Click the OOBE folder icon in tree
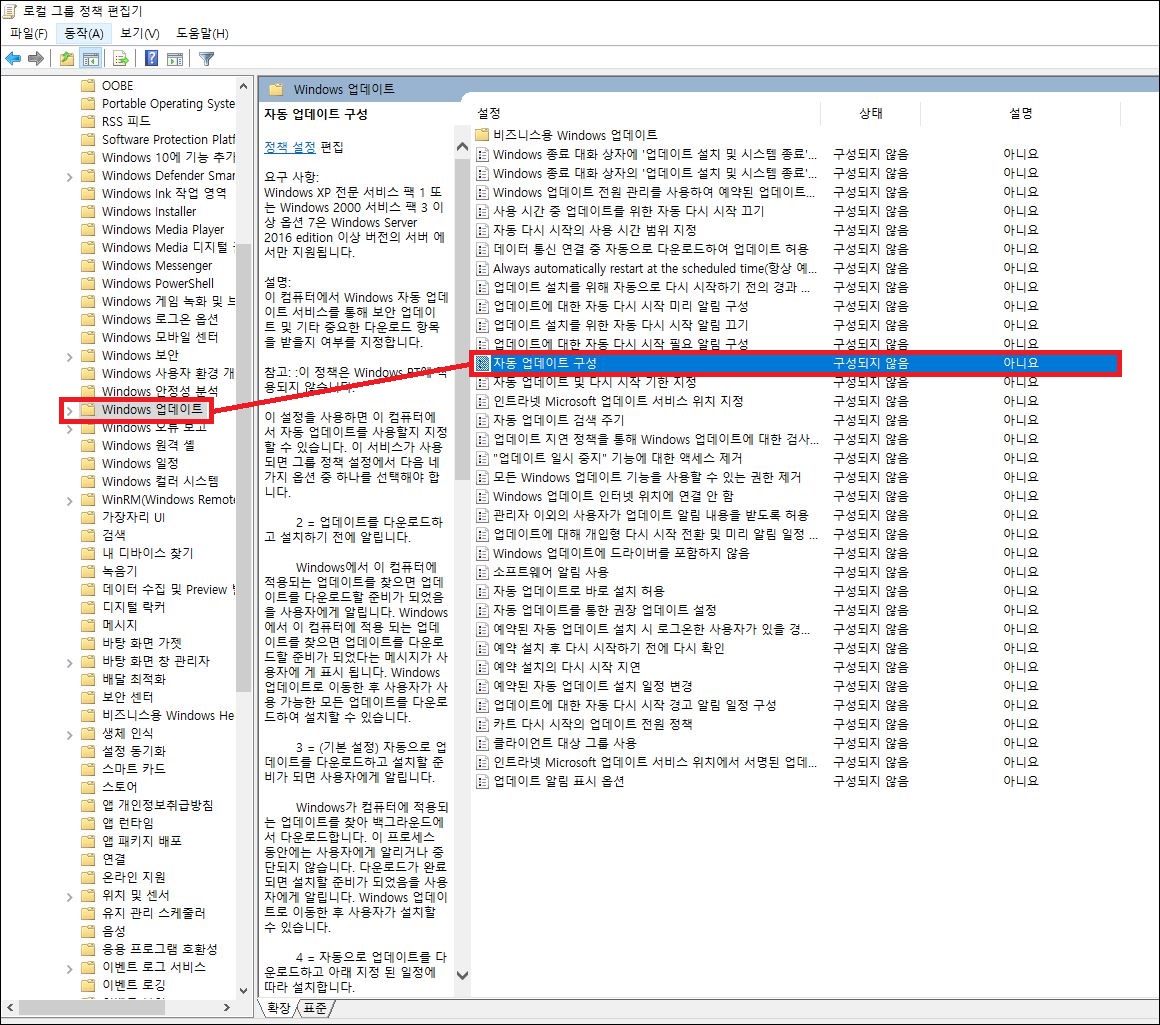 click(x=88, y=85)
